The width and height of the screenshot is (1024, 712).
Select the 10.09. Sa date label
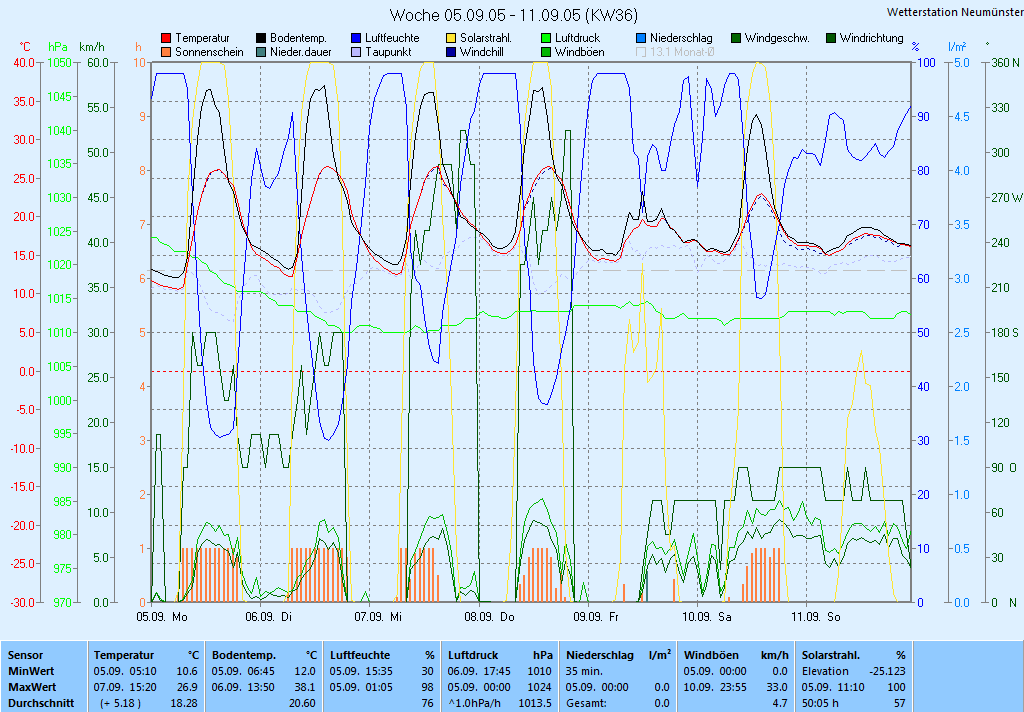pos(707,617)
